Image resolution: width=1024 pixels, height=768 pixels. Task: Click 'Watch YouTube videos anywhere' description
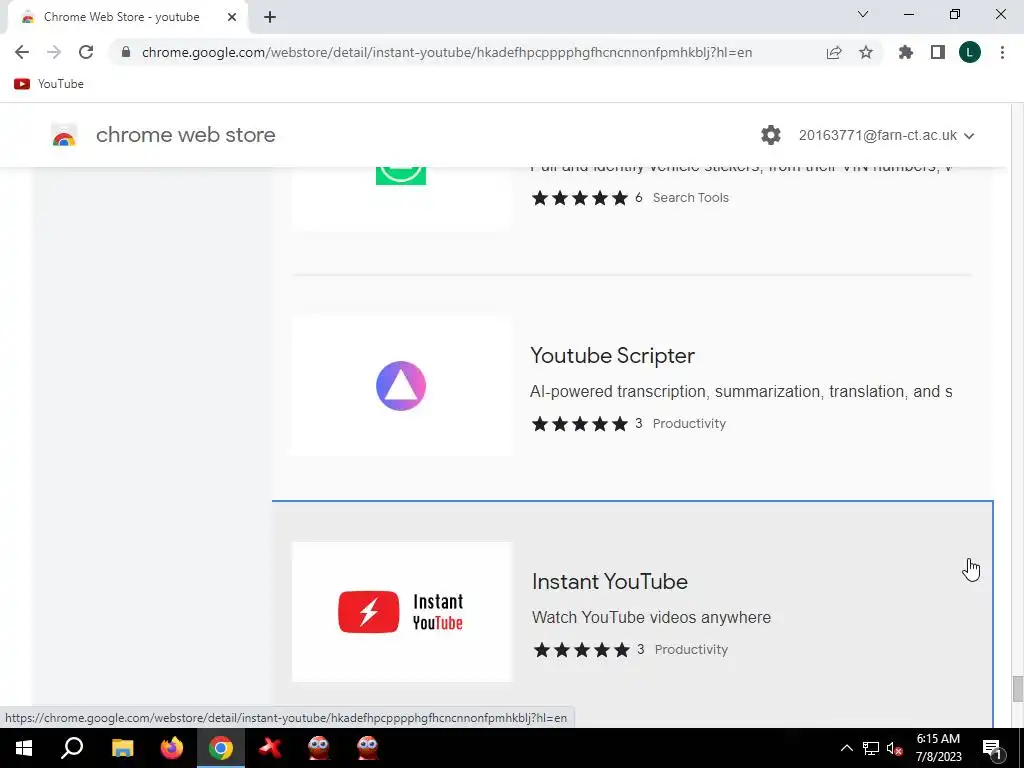pos(651,618)
